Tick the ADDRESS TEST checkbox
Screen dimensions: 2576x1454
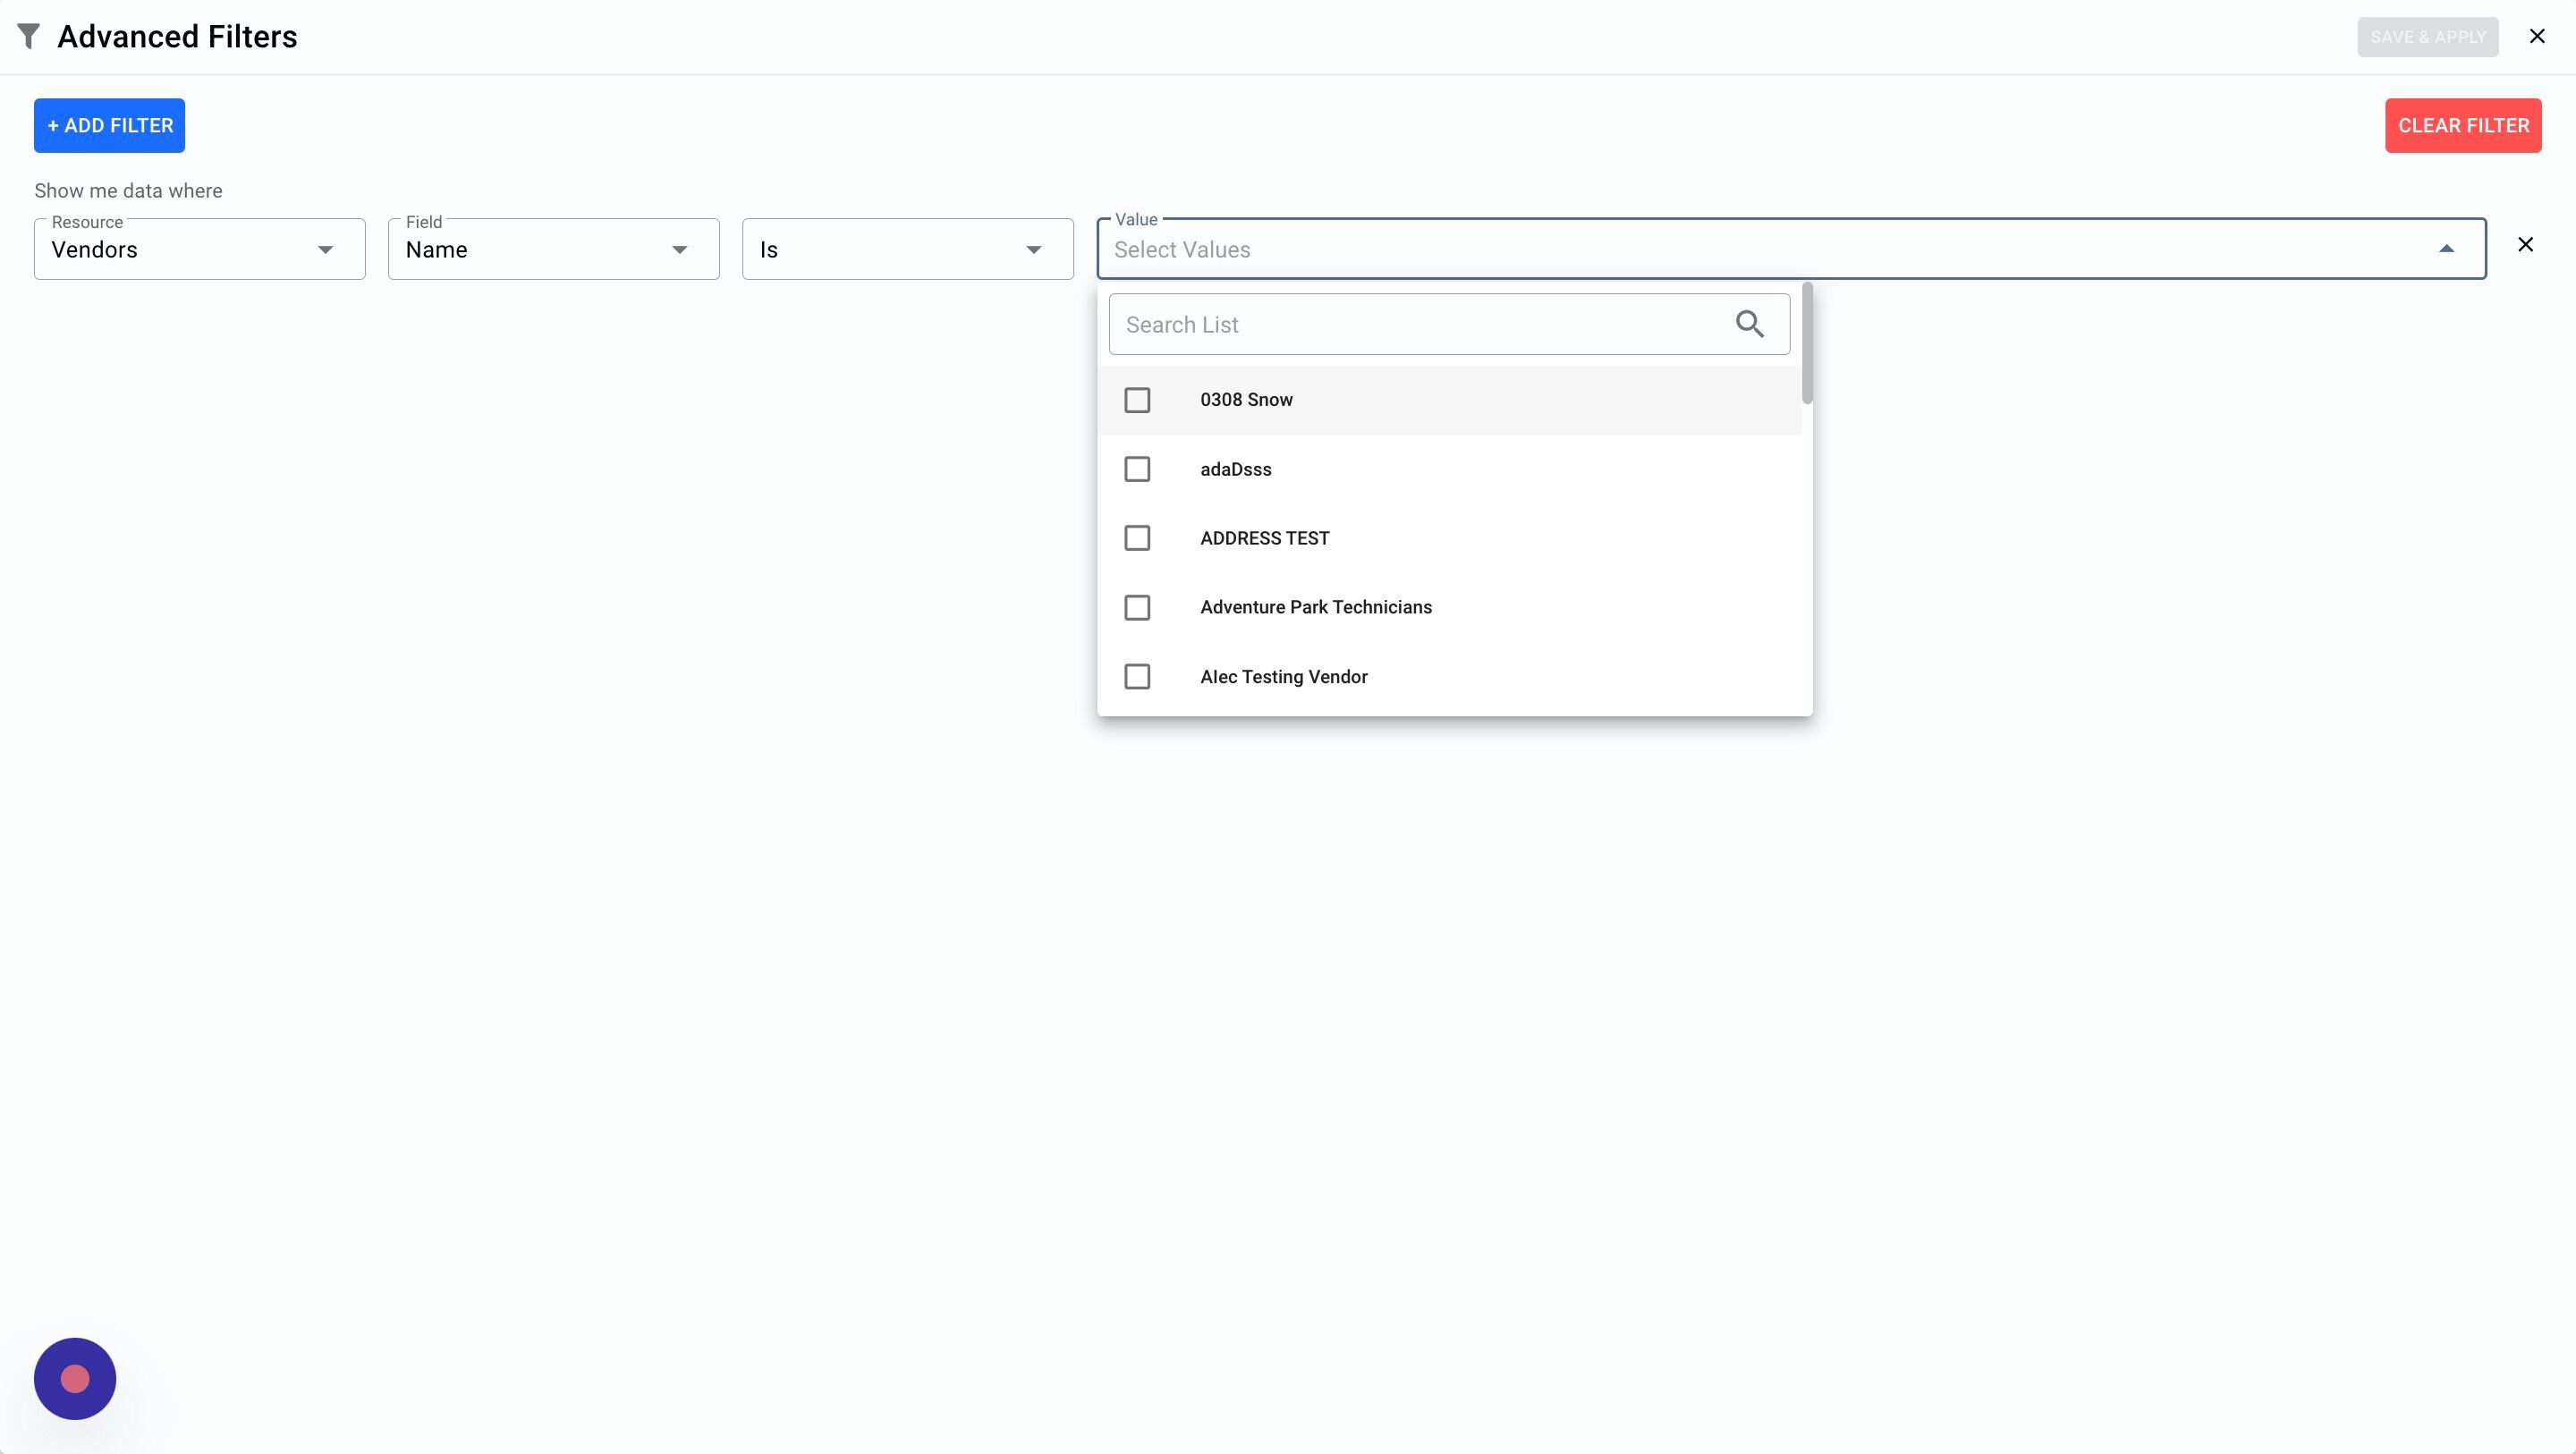tap(1137, 538)
